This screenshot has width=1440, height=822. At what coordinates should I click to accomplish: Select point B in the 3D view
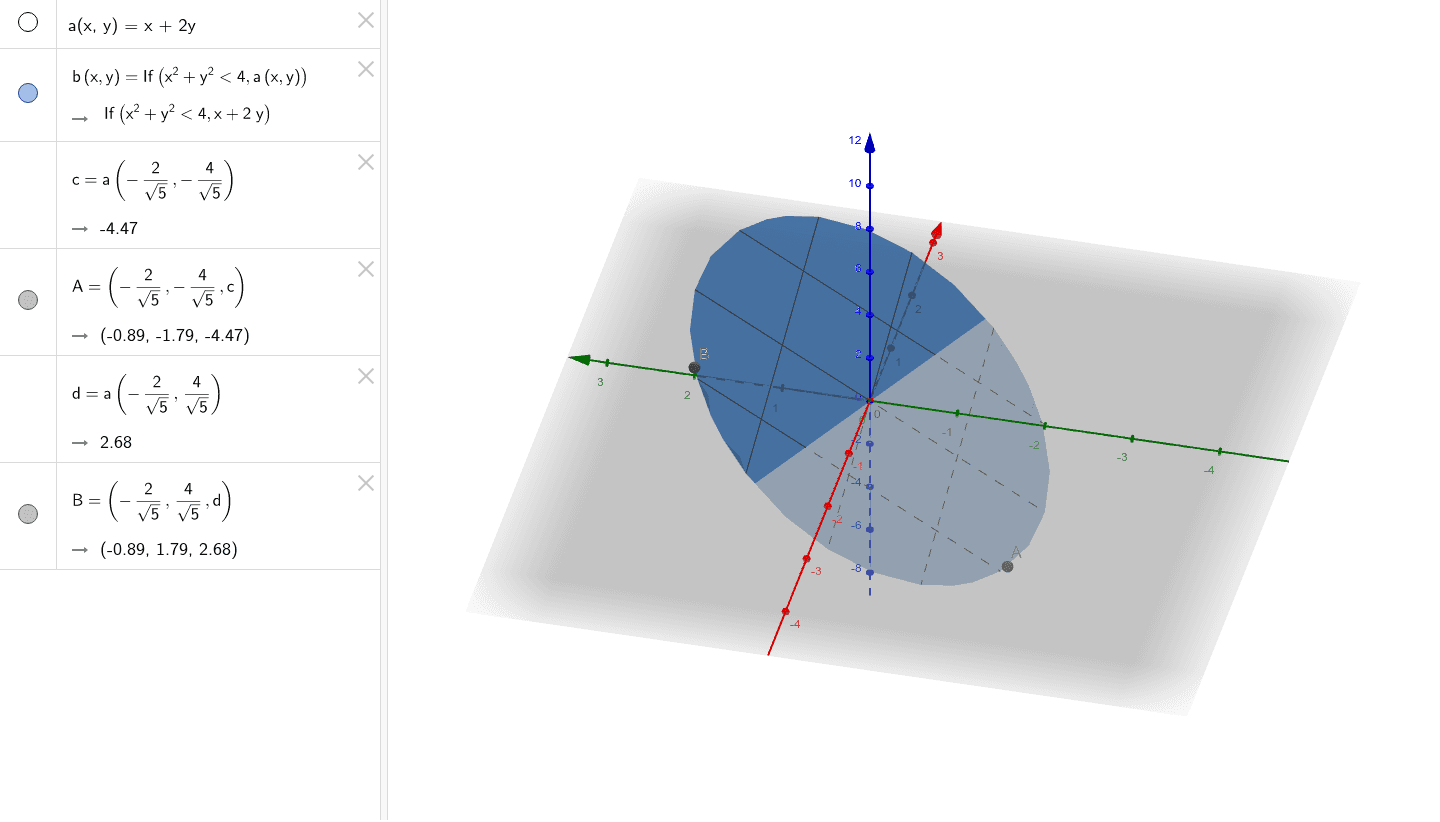(694, 368)
